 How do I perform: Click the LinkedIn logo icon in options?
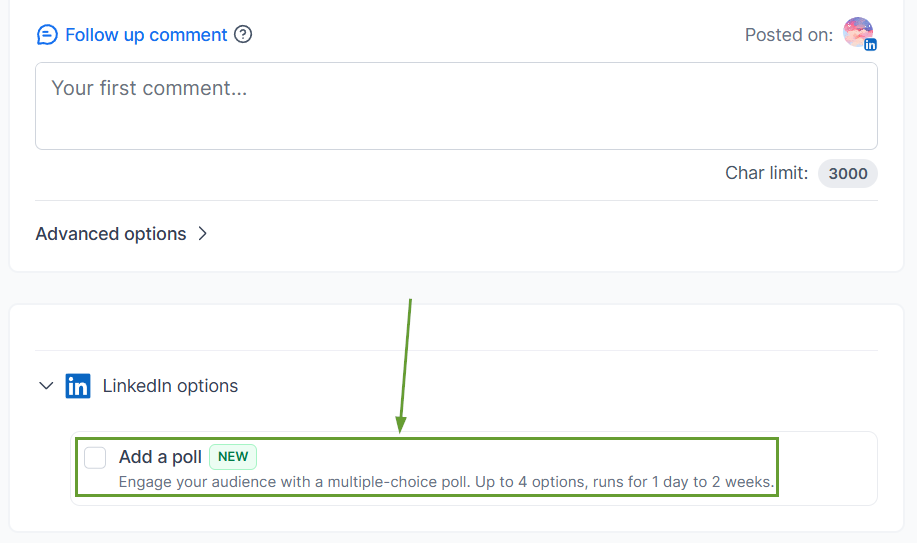(78, 386)
